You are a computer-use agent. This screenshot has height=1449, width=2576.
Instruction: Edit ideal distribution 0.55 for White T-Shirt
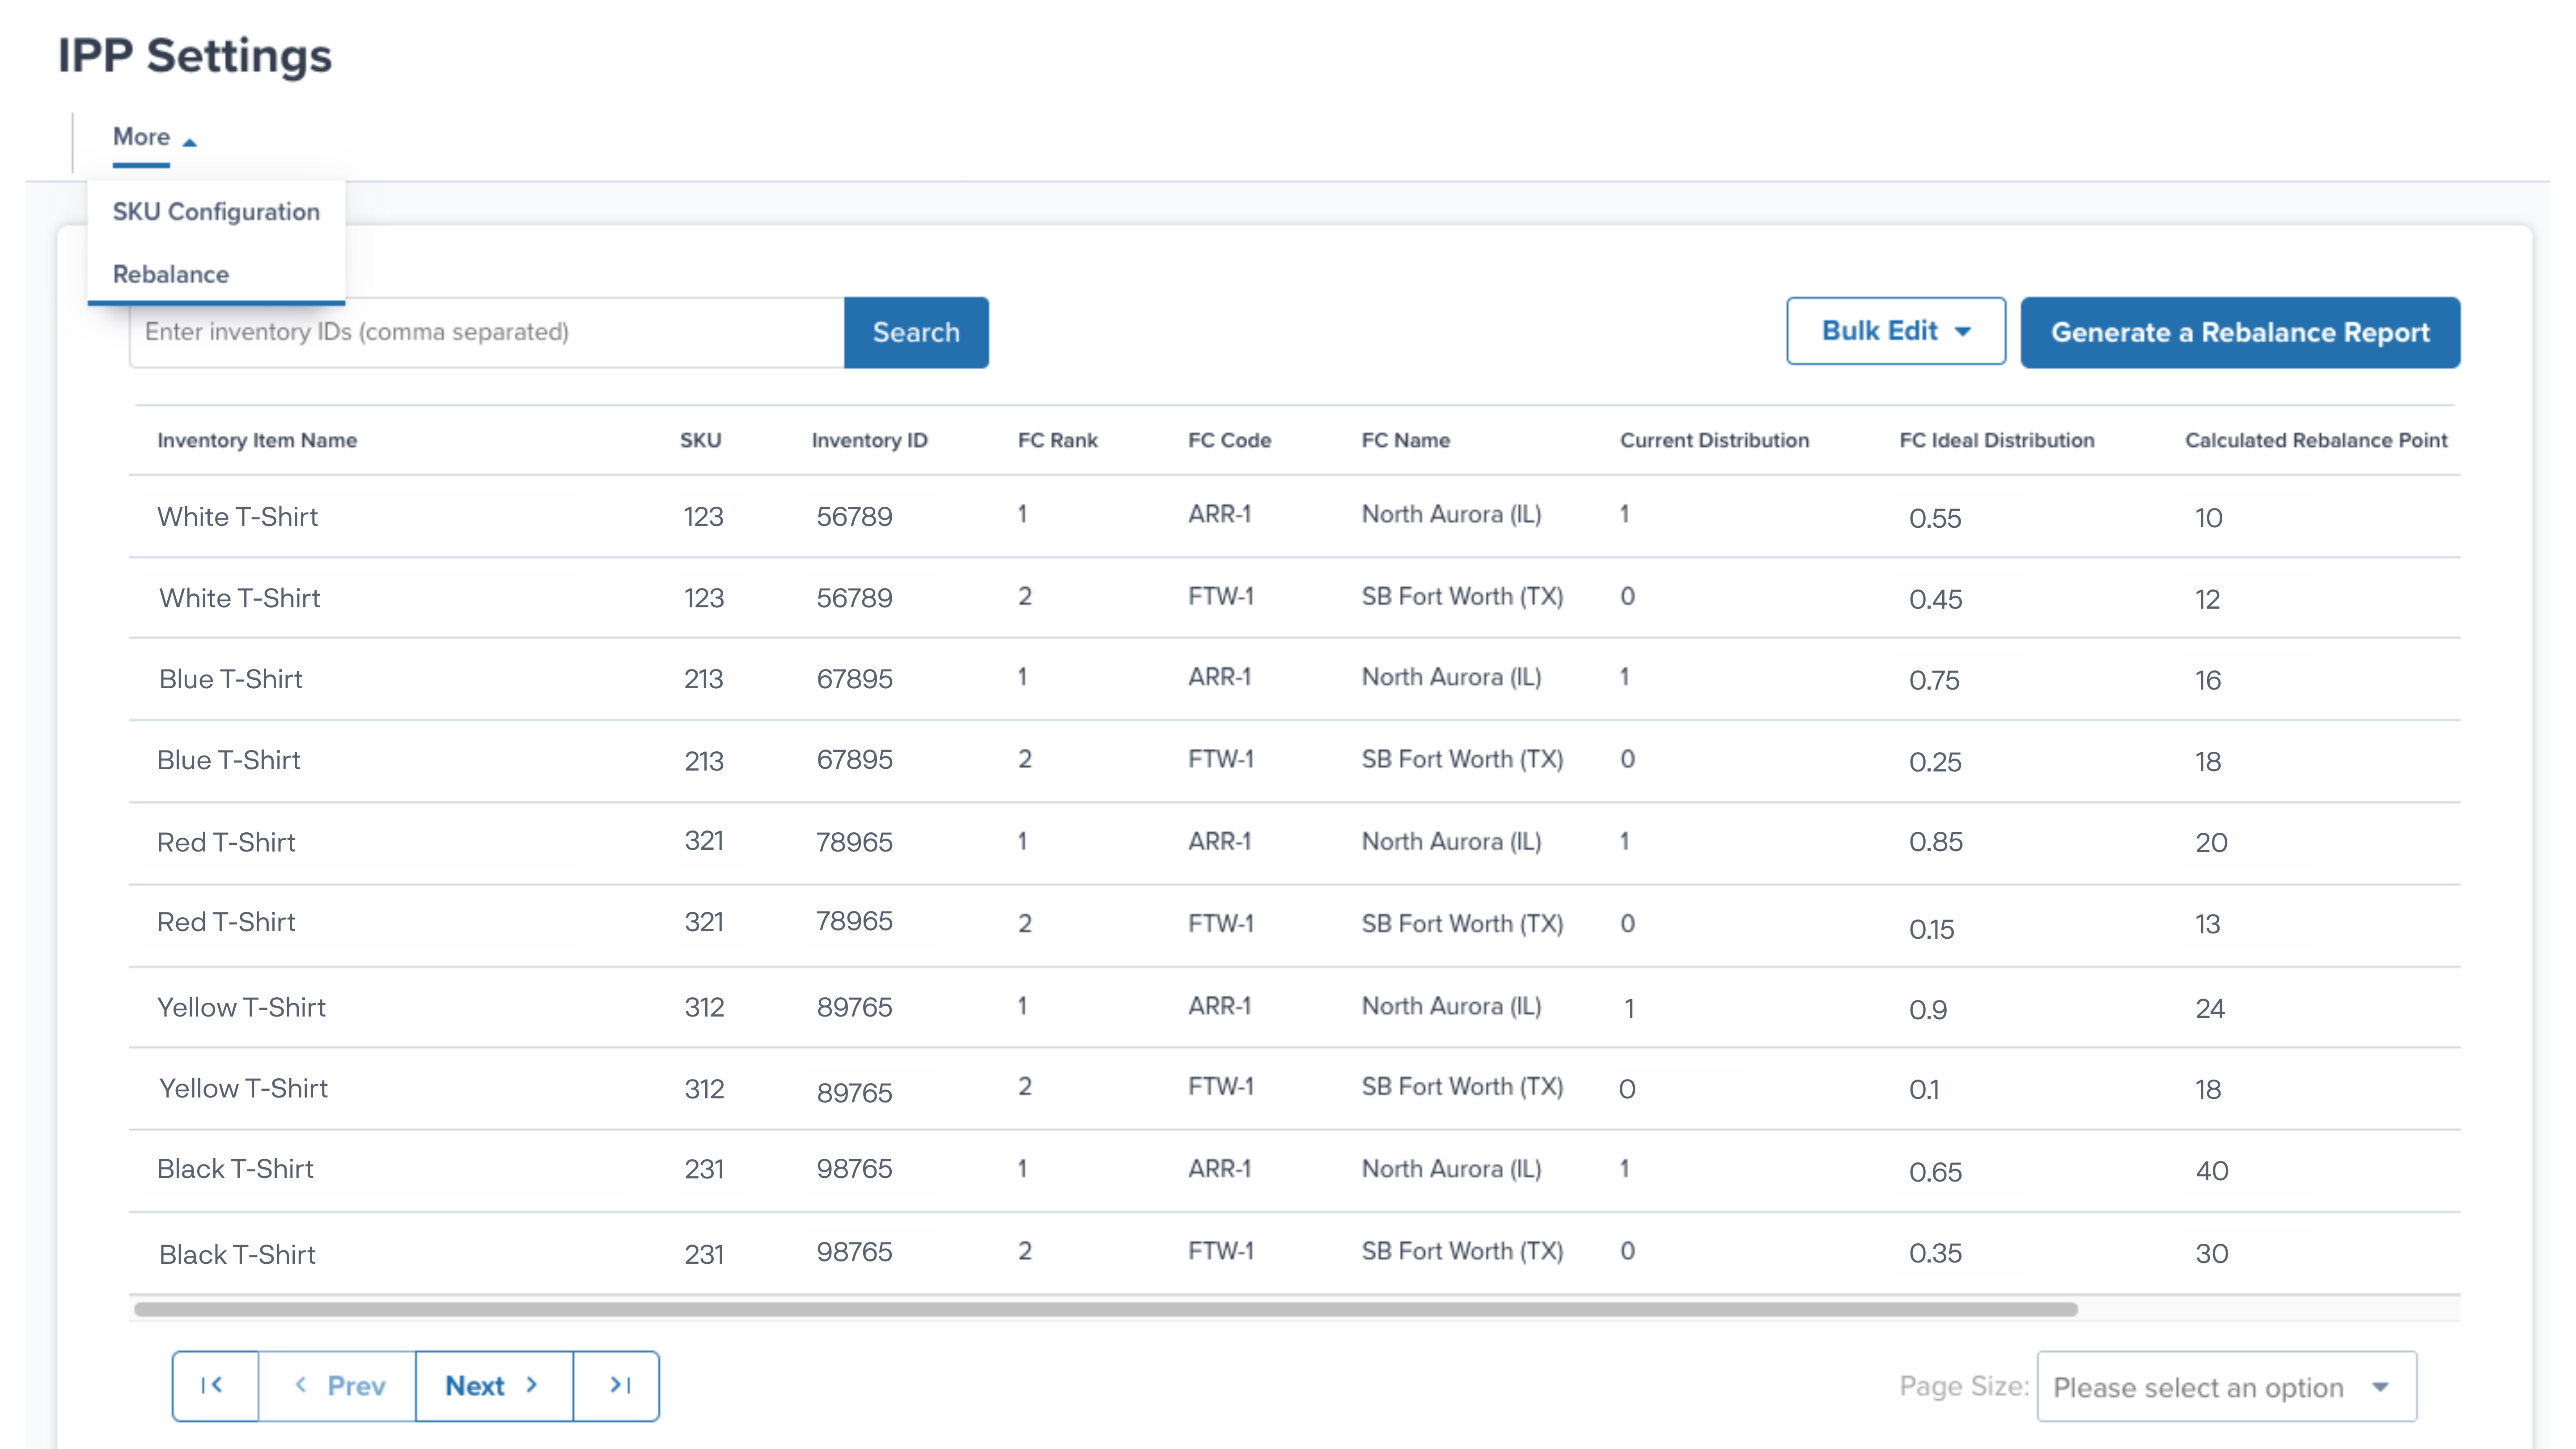click(x=1935, y=518)
